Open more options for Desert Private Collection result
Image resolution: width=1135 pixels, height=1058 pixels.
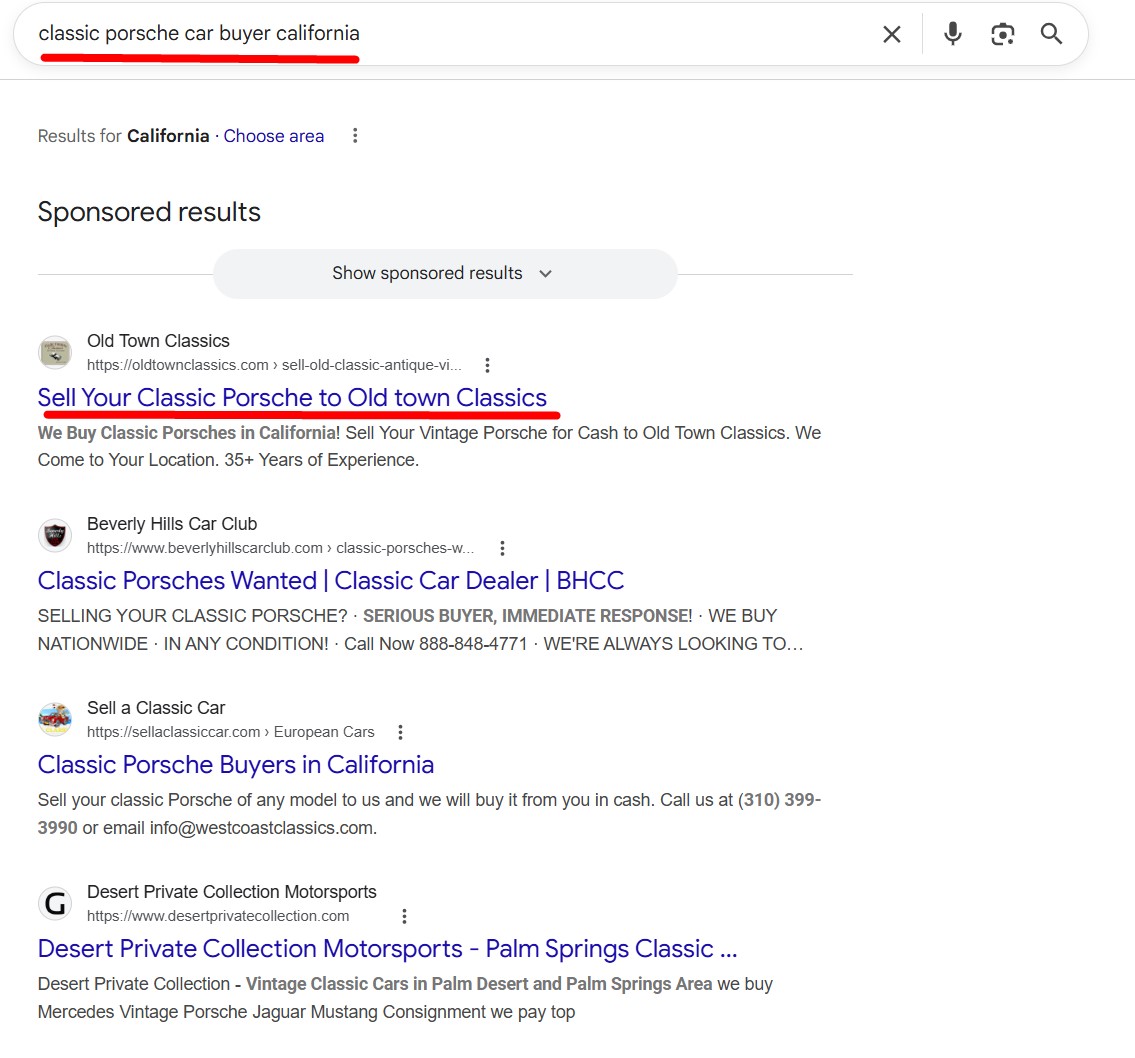tap(404, 916)
